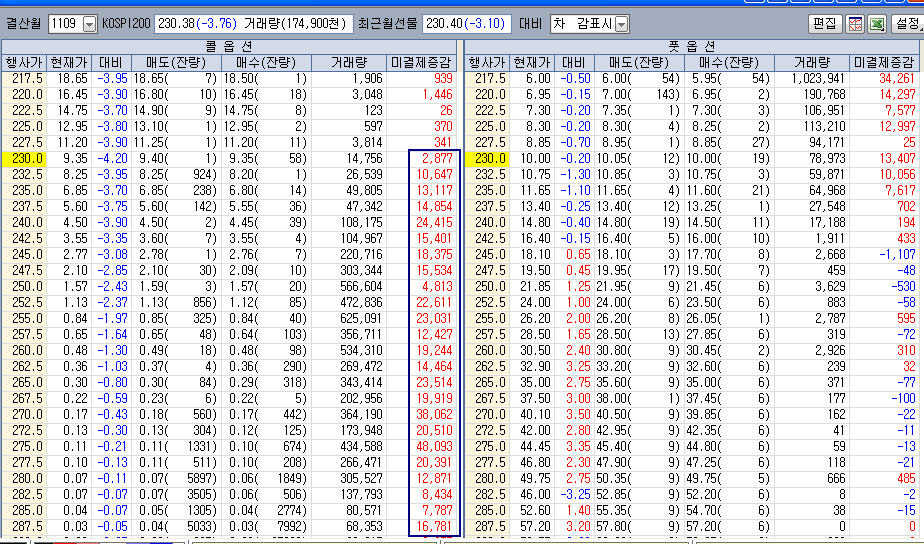
Task: Click call strike 287.5 row label
Action: [27, 526]
